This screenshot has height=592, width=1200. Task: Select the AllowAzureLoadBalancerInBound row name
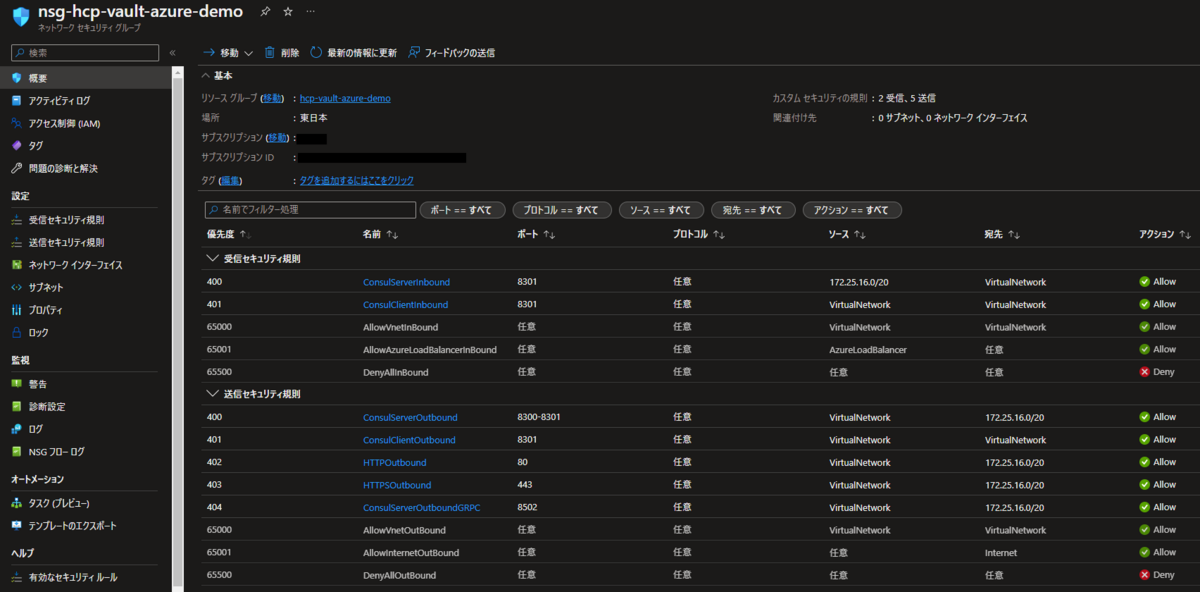pos(430,349)
